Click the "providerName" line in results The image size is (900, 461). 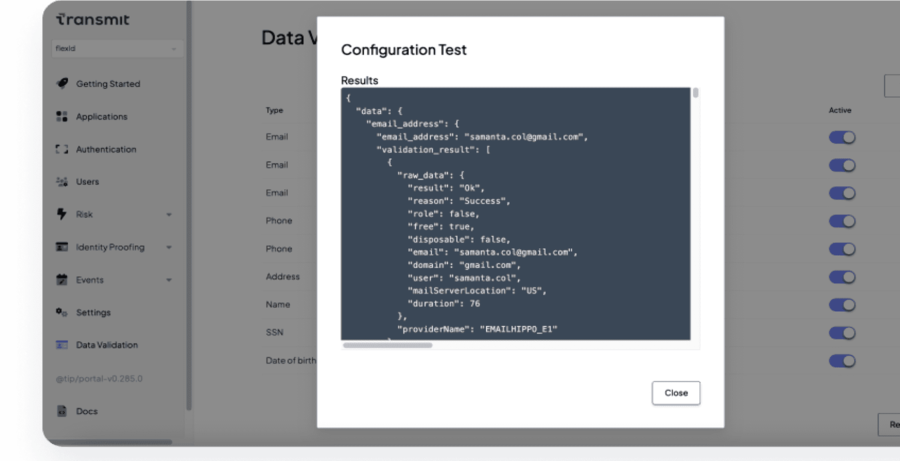[x=478, y=329]
